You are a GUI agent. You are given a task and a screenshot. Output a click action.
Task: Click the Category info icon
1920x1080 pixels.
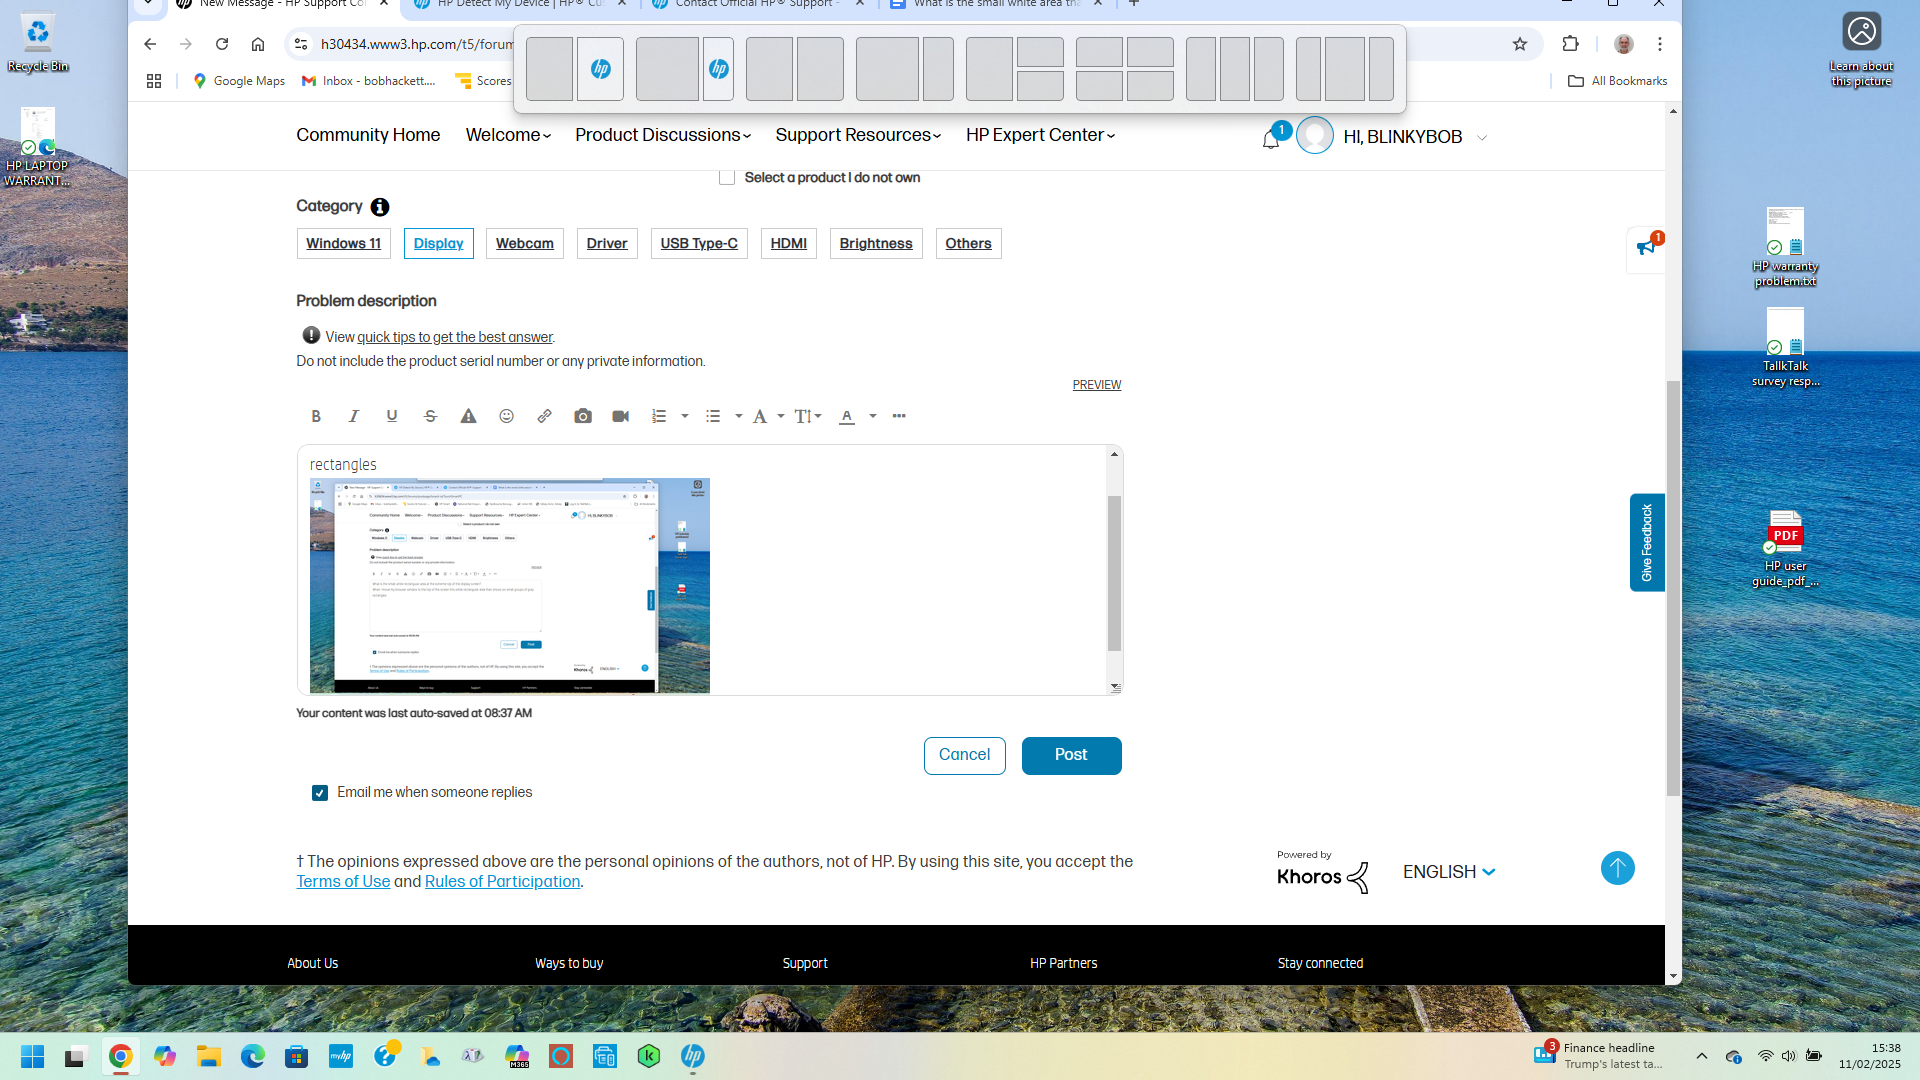click(380, 207)
